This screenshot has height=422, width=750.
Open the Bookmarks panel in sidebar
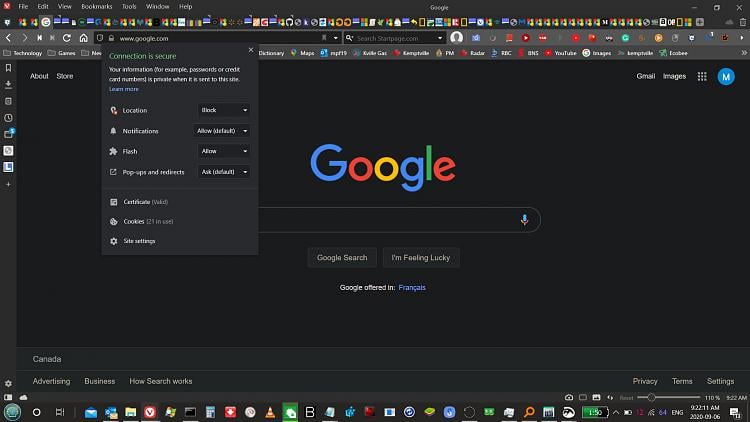tap(8, 68)
